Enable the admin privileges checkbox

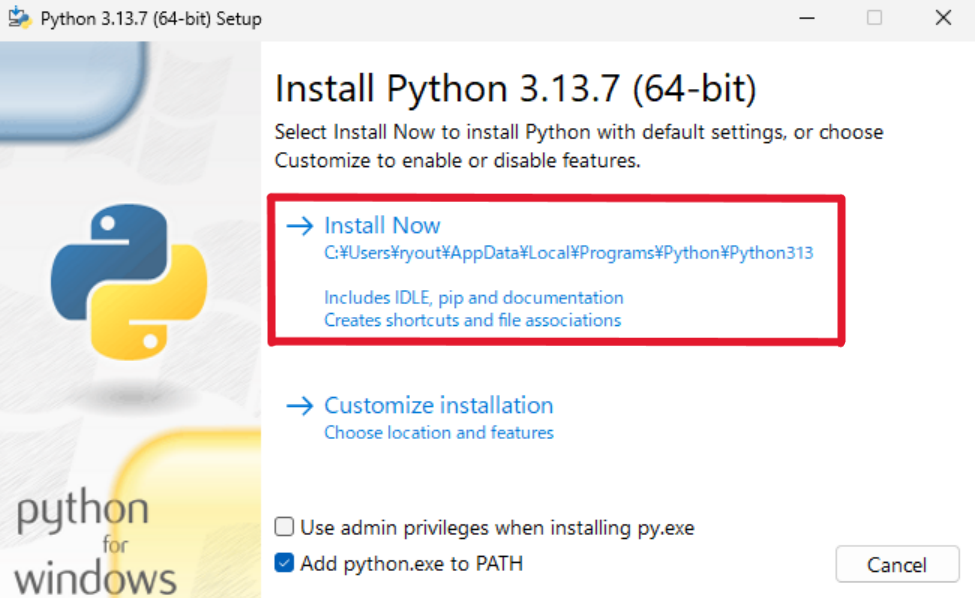pyautogui.click(x=285, y=527)
